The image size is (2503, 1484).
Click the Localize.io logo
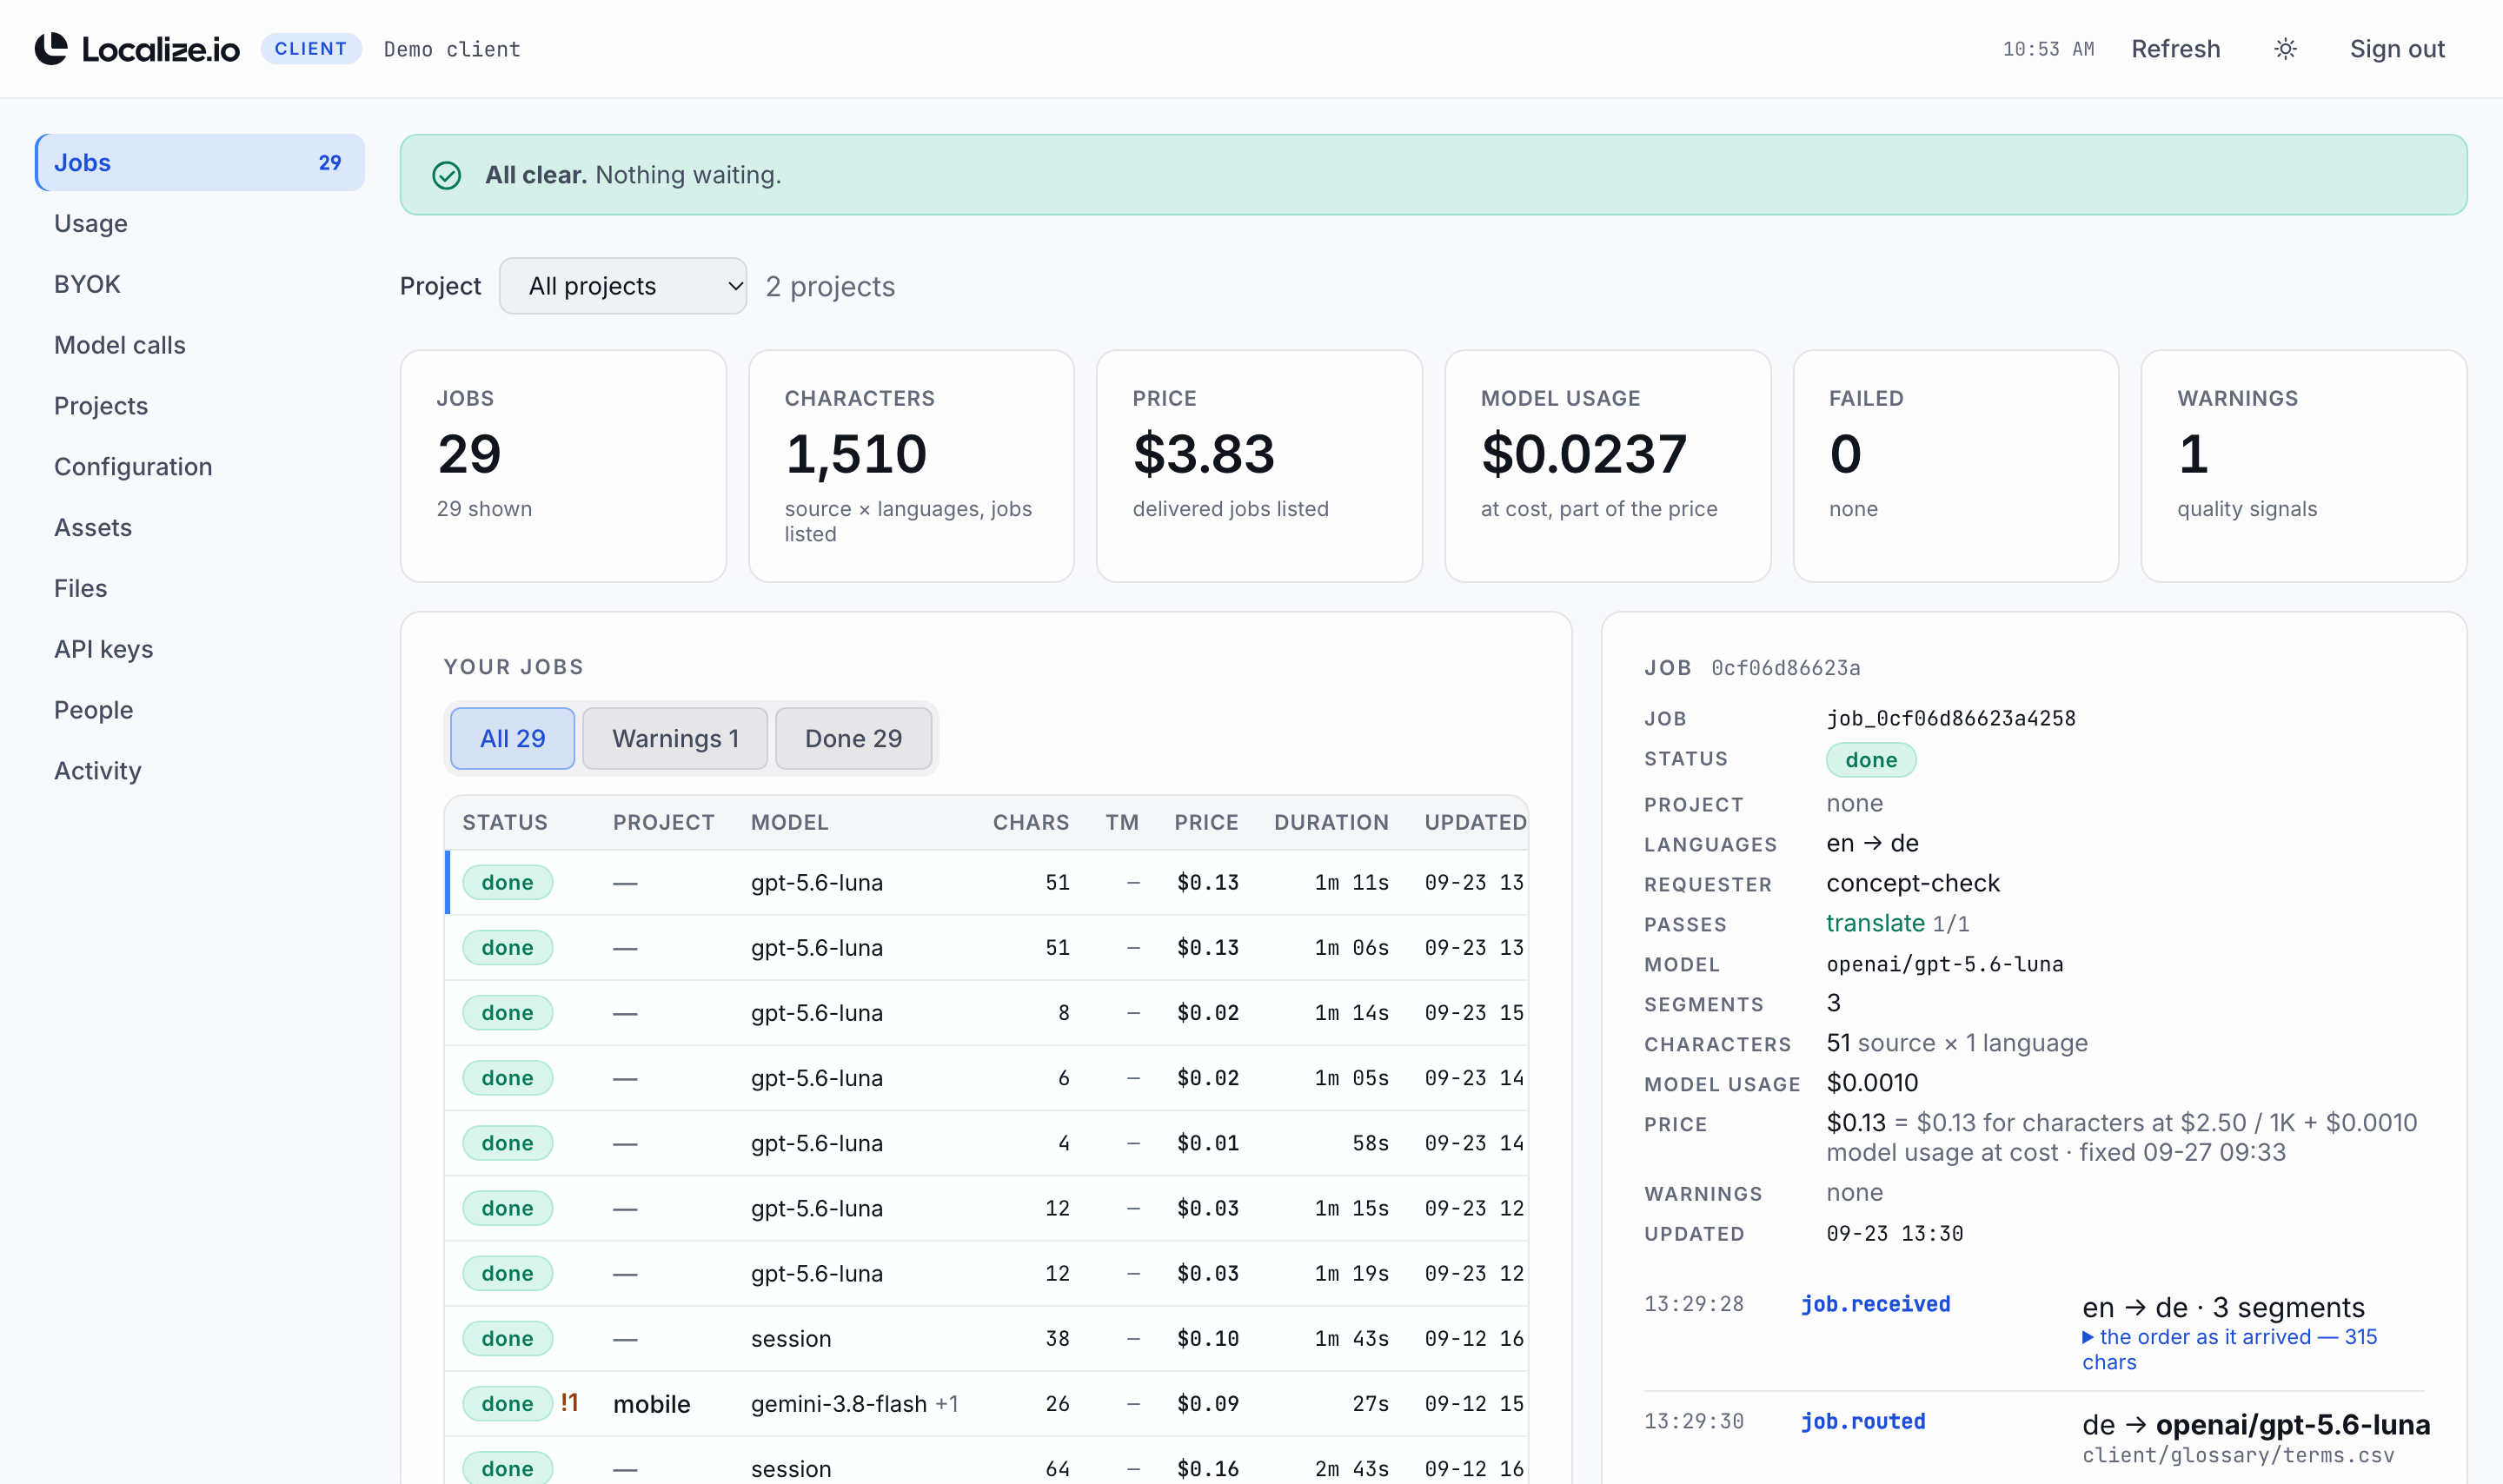137,49
